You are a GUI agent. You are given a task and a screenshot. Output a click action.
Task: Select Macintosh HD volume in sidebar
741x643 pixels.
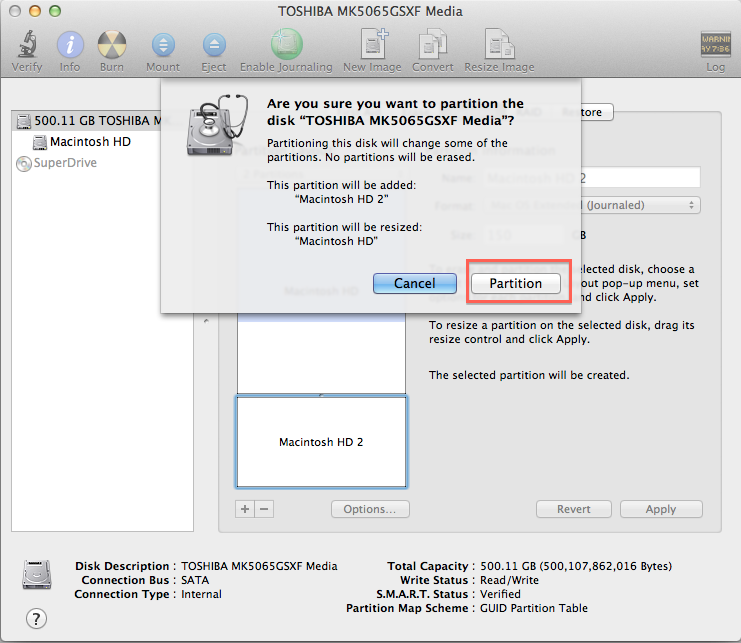click(90, 142)
